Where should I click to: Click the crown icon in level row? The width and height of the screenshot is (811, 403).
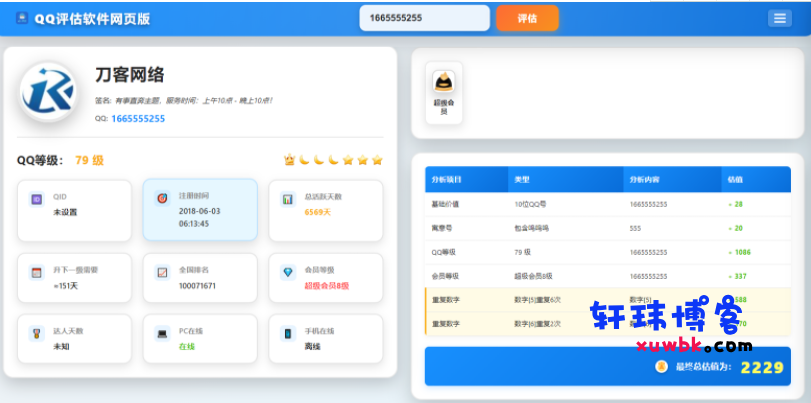(x=289, y=160)
